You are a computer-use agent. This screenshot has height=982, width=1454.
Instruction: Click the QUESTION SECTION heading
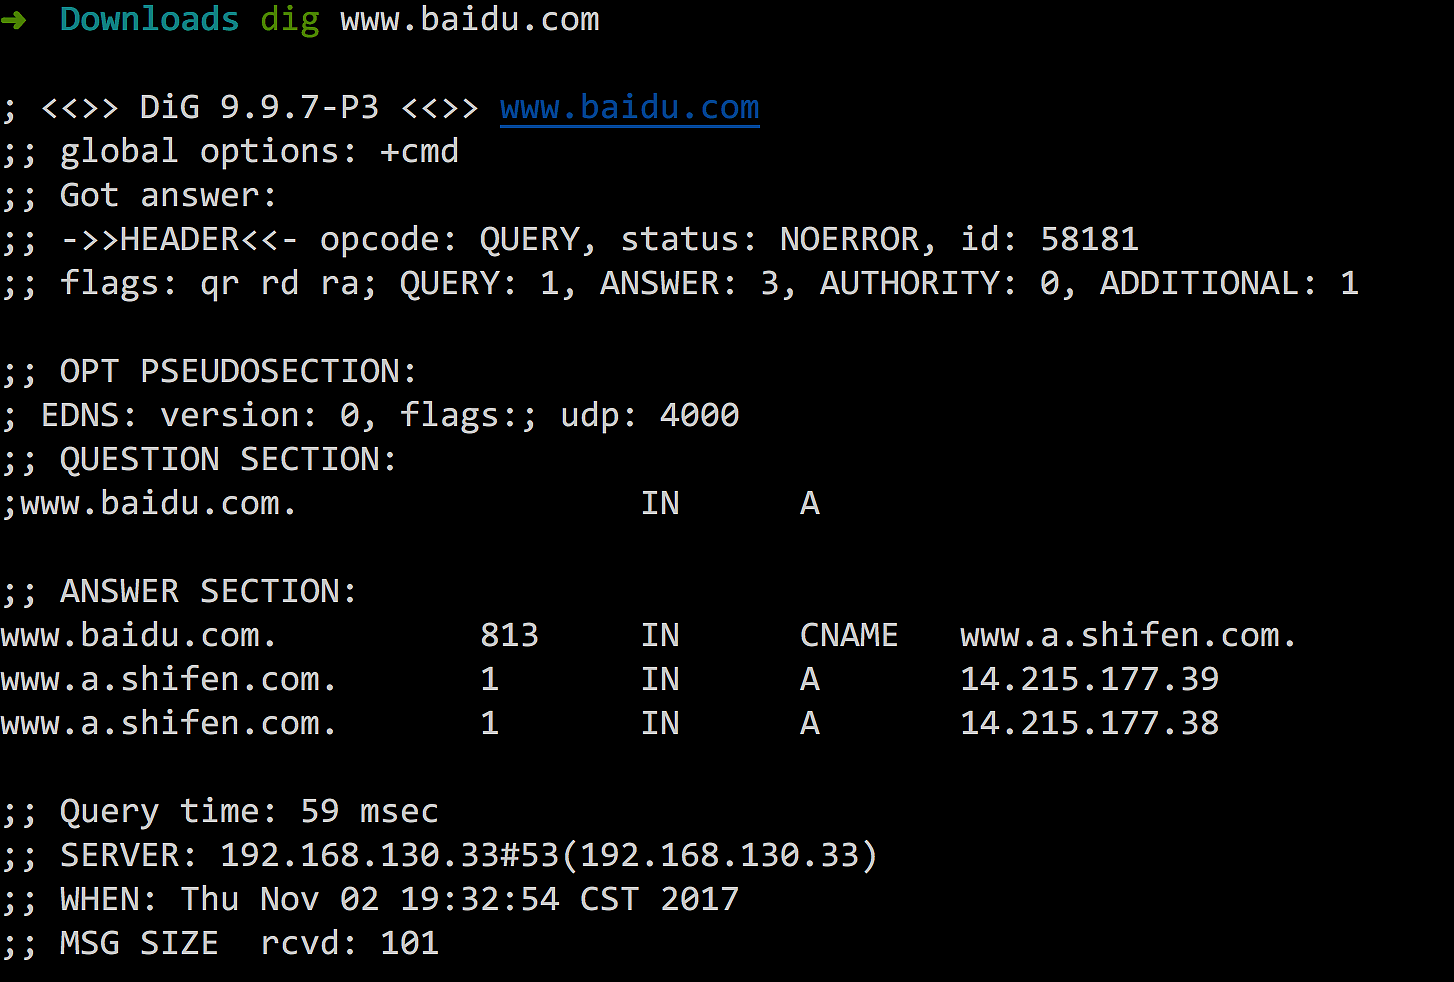pos(229,459)
